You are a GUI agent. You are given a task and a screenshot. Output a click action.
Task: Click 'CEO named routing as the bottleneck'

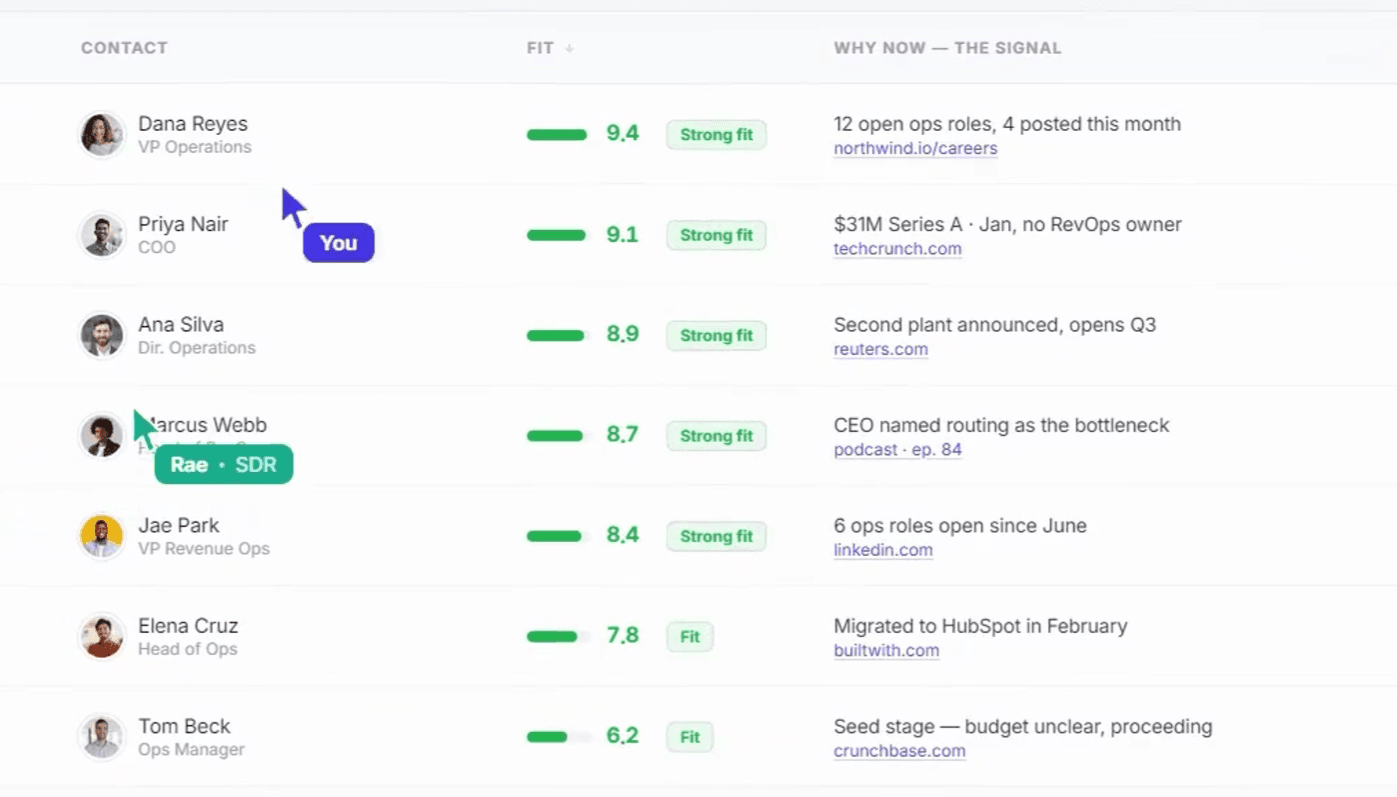click(x=1001, y=425)
